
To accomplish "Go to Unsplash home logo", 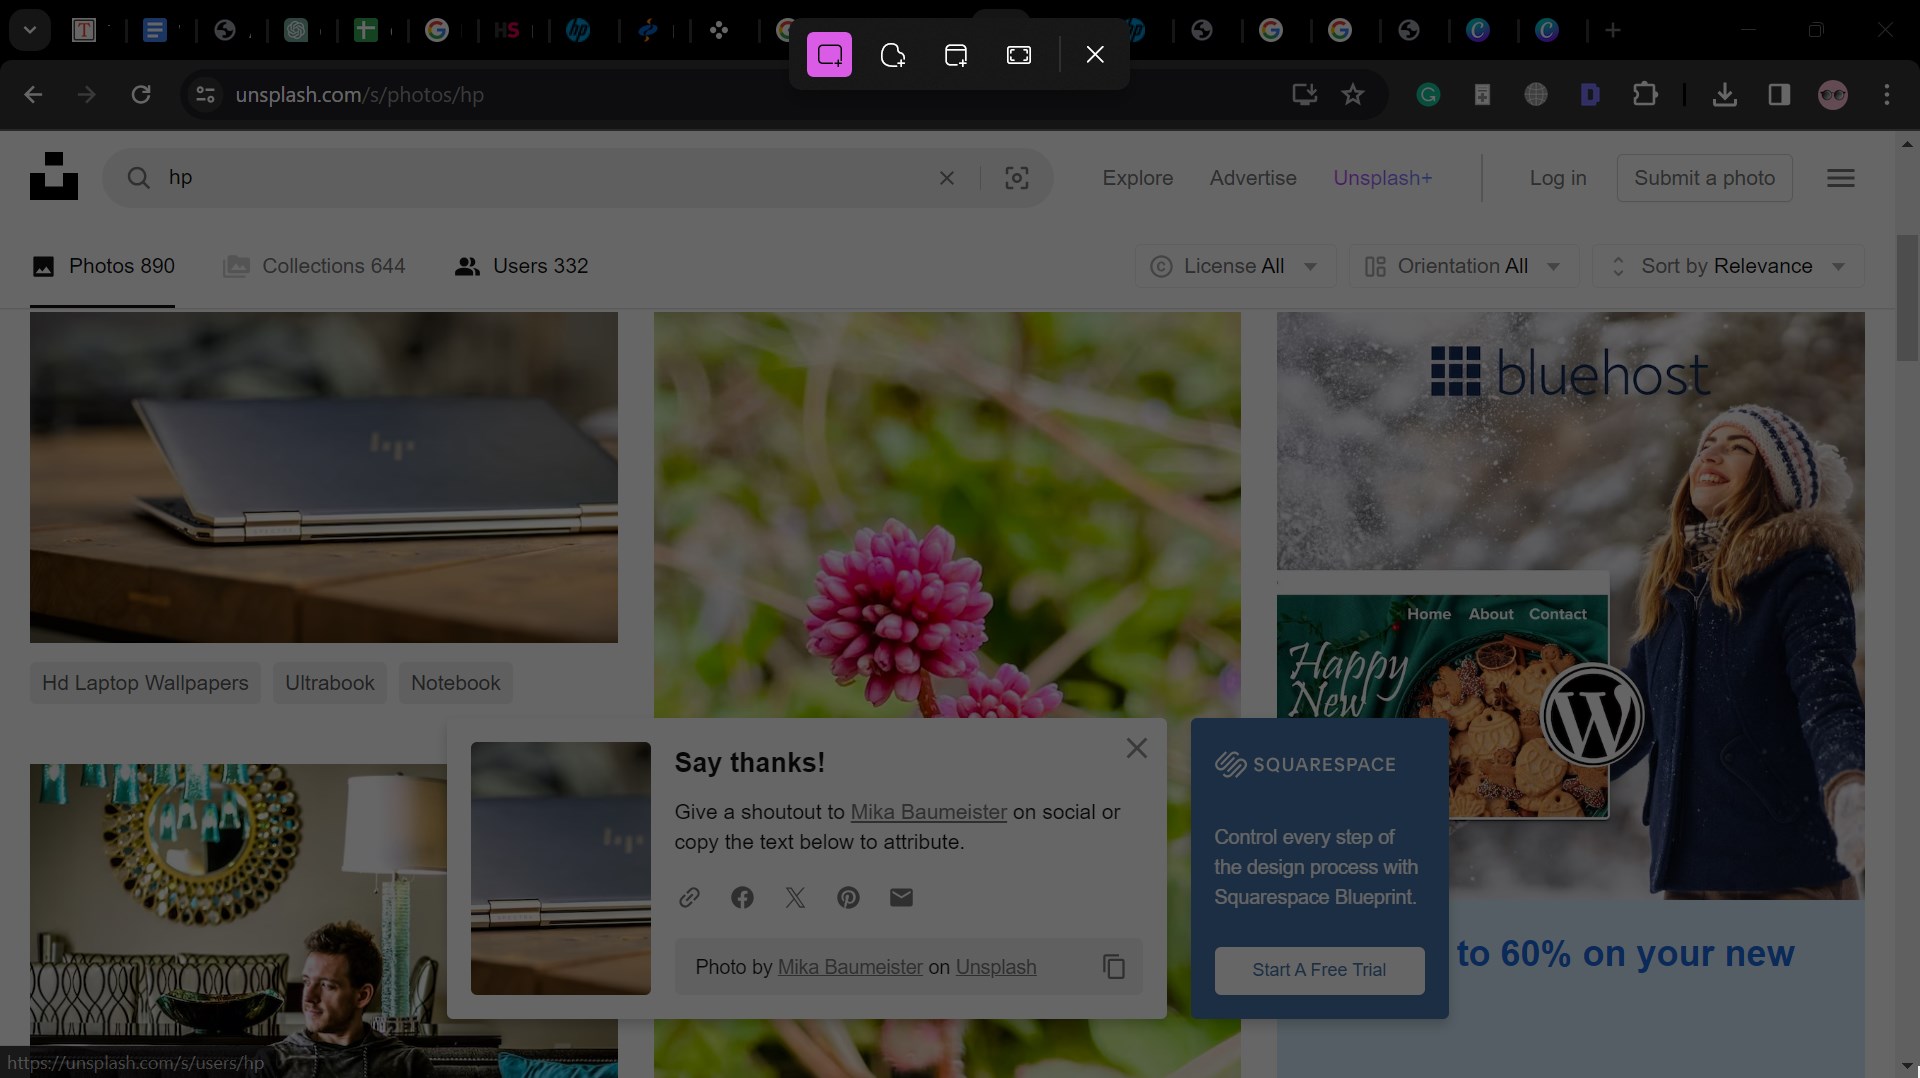I will click(x=54, y=176).
